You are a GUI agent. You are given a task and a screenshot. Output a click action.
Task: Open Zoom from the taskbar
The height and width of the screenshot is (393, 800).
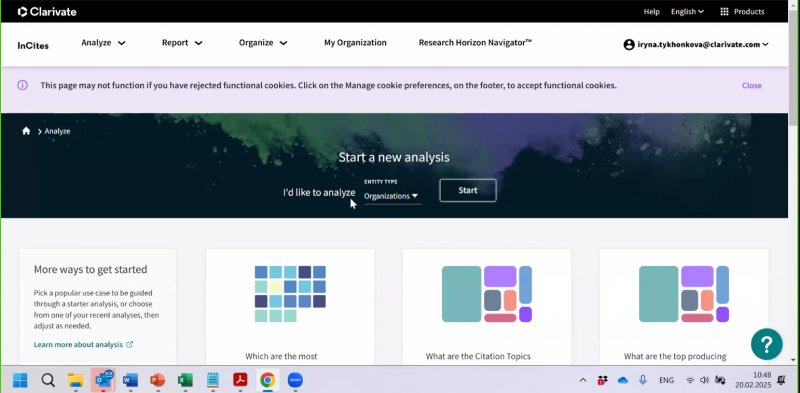pos(295,380)
